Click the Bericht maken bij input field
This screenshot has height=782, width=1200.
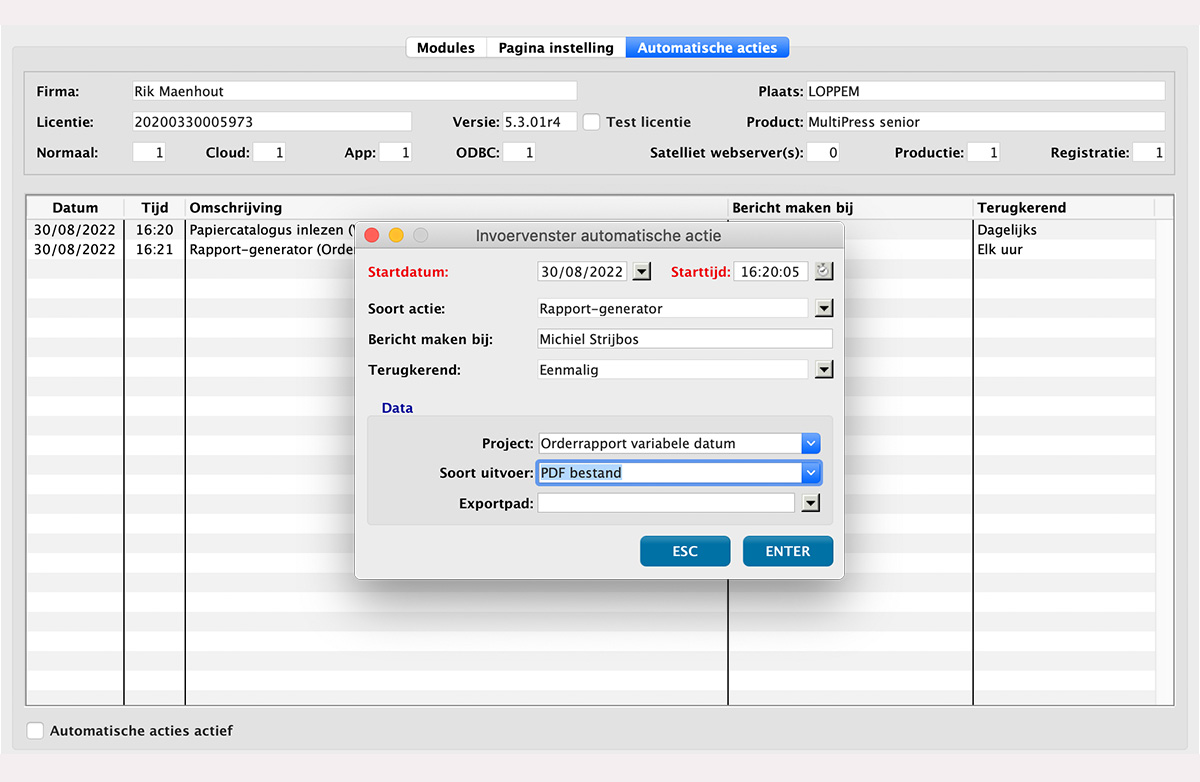(x=685, y=339)
